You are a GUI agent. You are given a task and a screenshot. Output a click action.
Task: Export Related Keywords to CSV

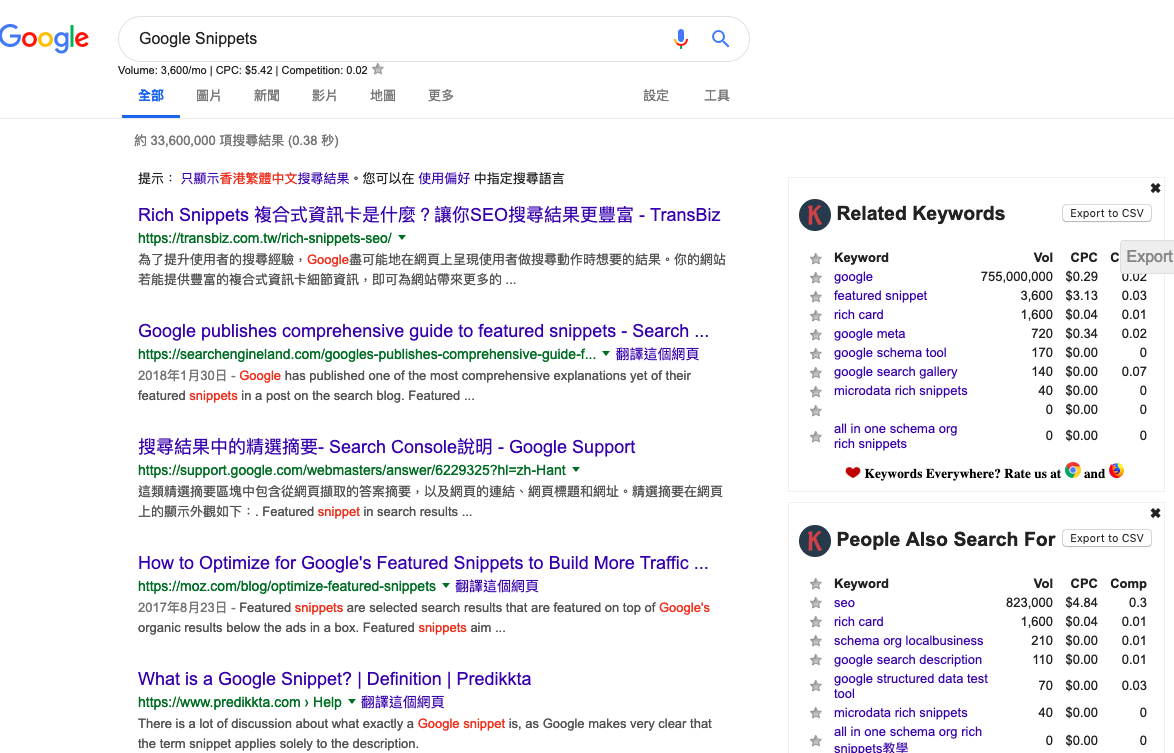tap(1107, 213)
